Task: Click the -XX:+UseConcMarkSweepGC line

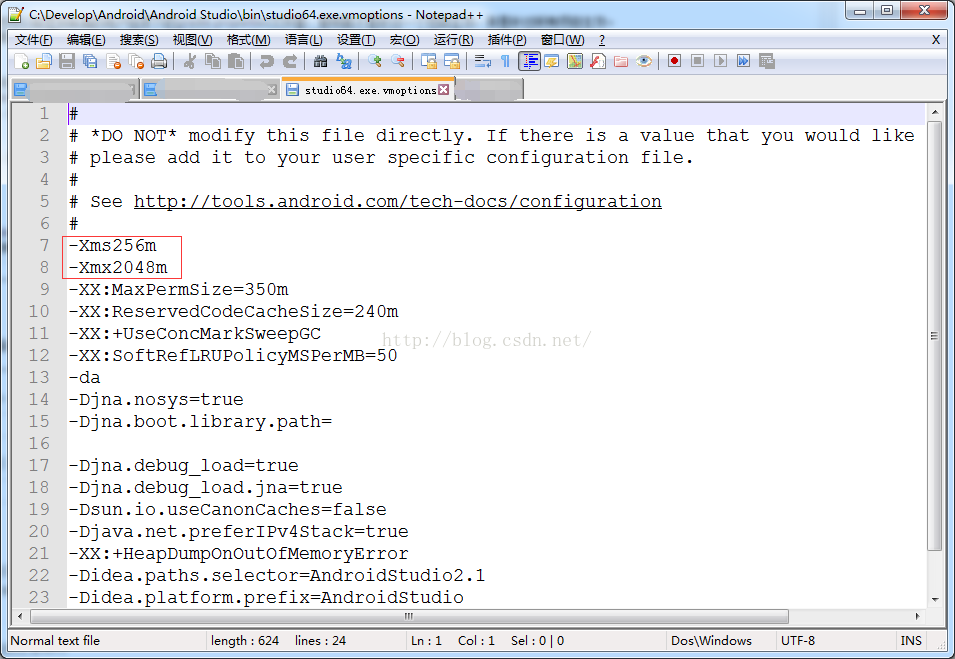Action: pos(194,334)
